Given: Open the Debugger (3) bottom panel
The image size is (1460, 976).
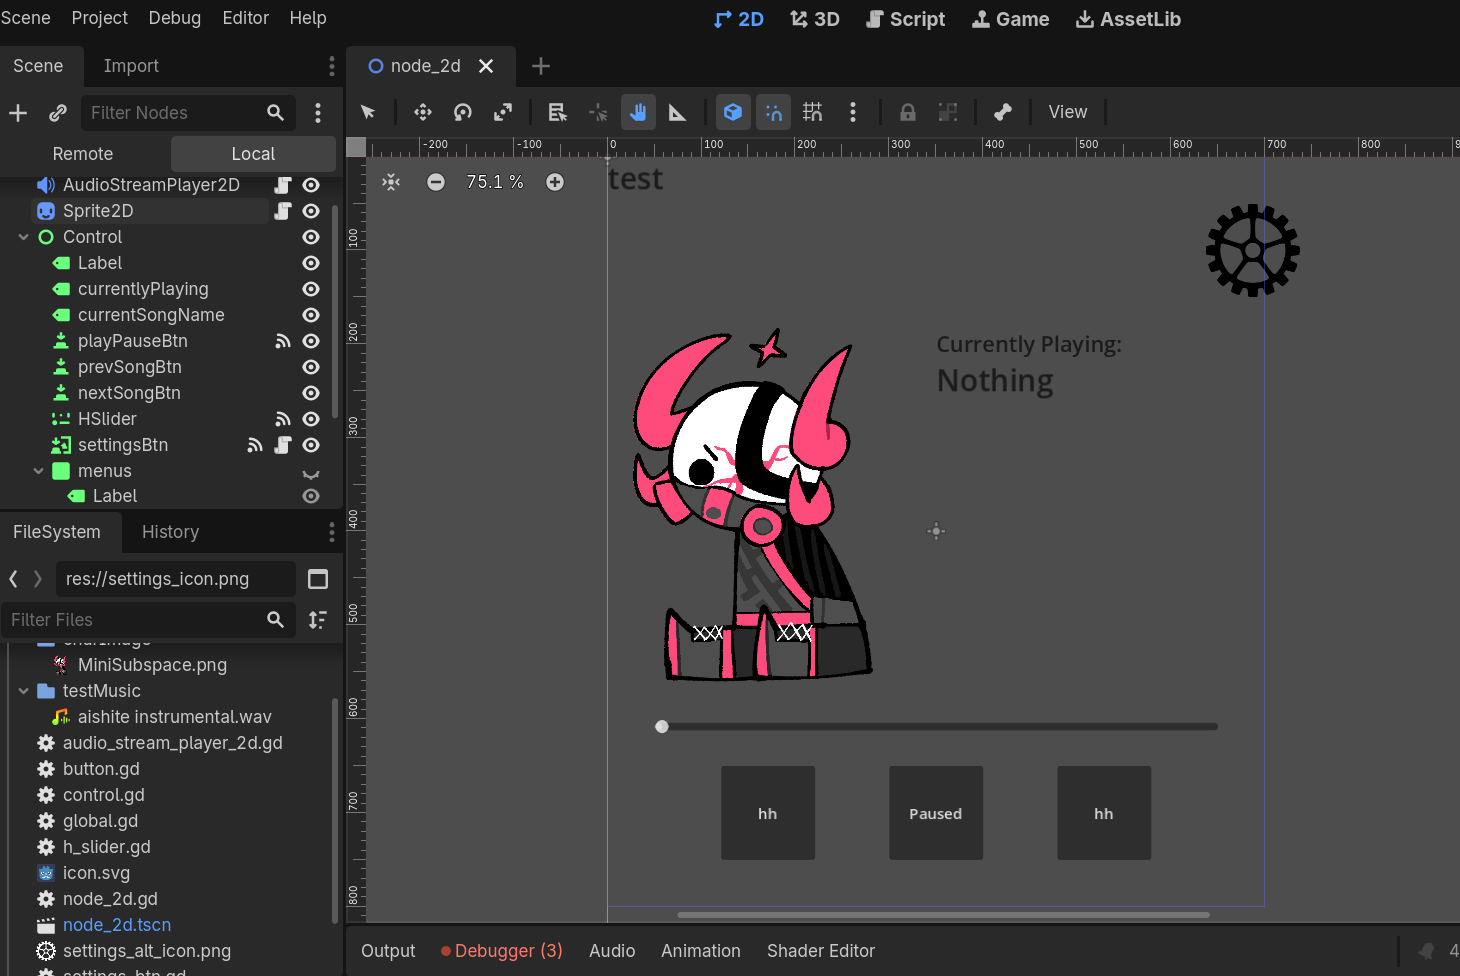Looking at the screenshot, I should [x=502, y=951].
